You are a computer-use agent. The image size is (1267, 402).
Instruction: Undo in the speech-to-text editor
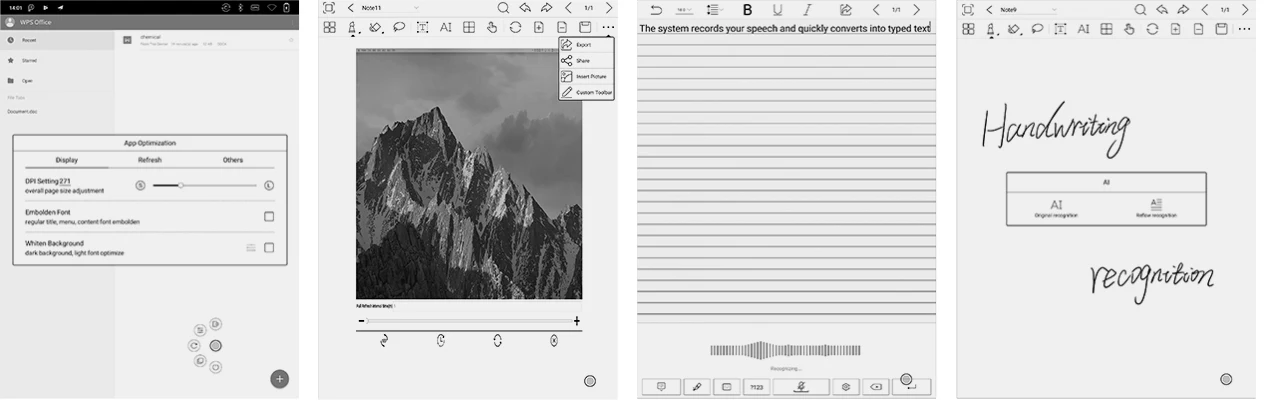click(x=656, y=9)
